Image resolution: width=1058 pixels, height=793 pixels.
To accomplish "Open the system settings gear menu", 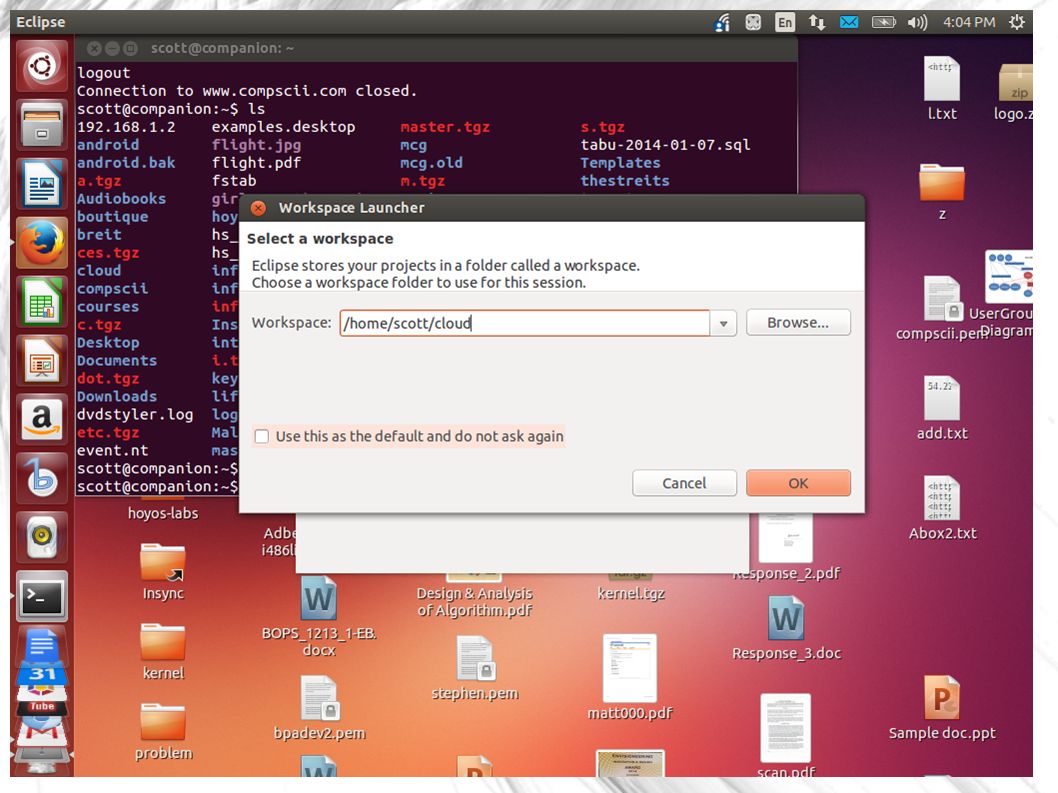I will tap(1017, 22).
